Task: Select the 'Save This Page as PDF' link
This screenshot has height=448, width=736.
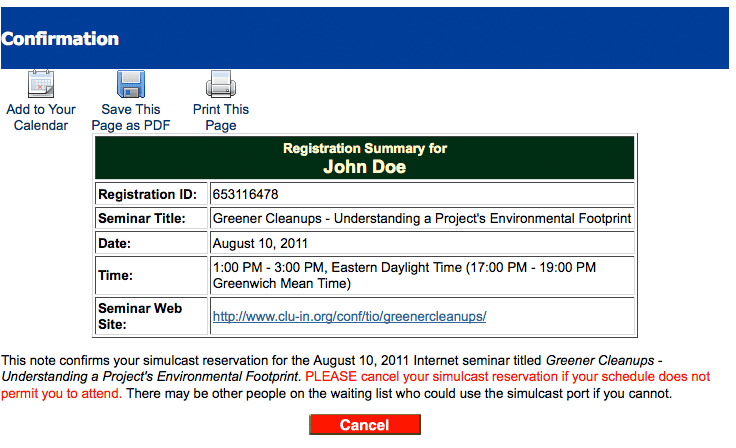Action: pyautogui.click(x=131, y=117)
